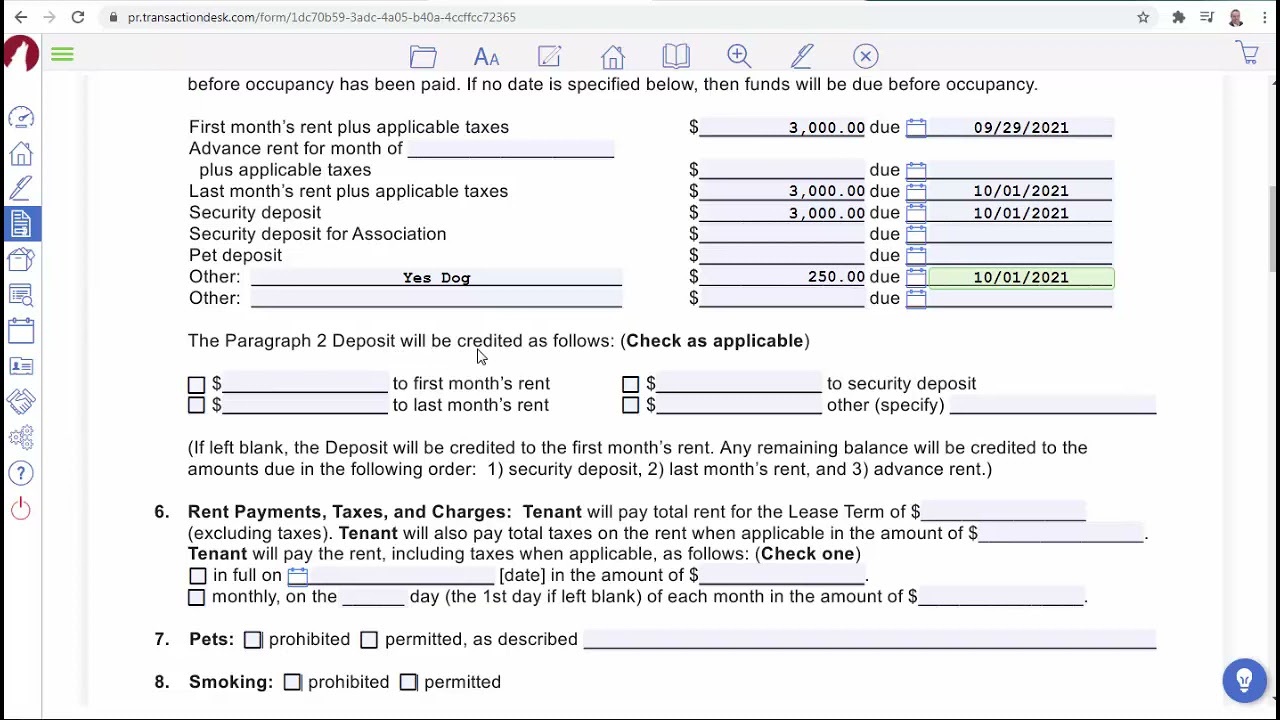Viewport: 1280px width, 720px height.
Task: Check Smoking permitted checkbox
Action: (x=408, y=682)
